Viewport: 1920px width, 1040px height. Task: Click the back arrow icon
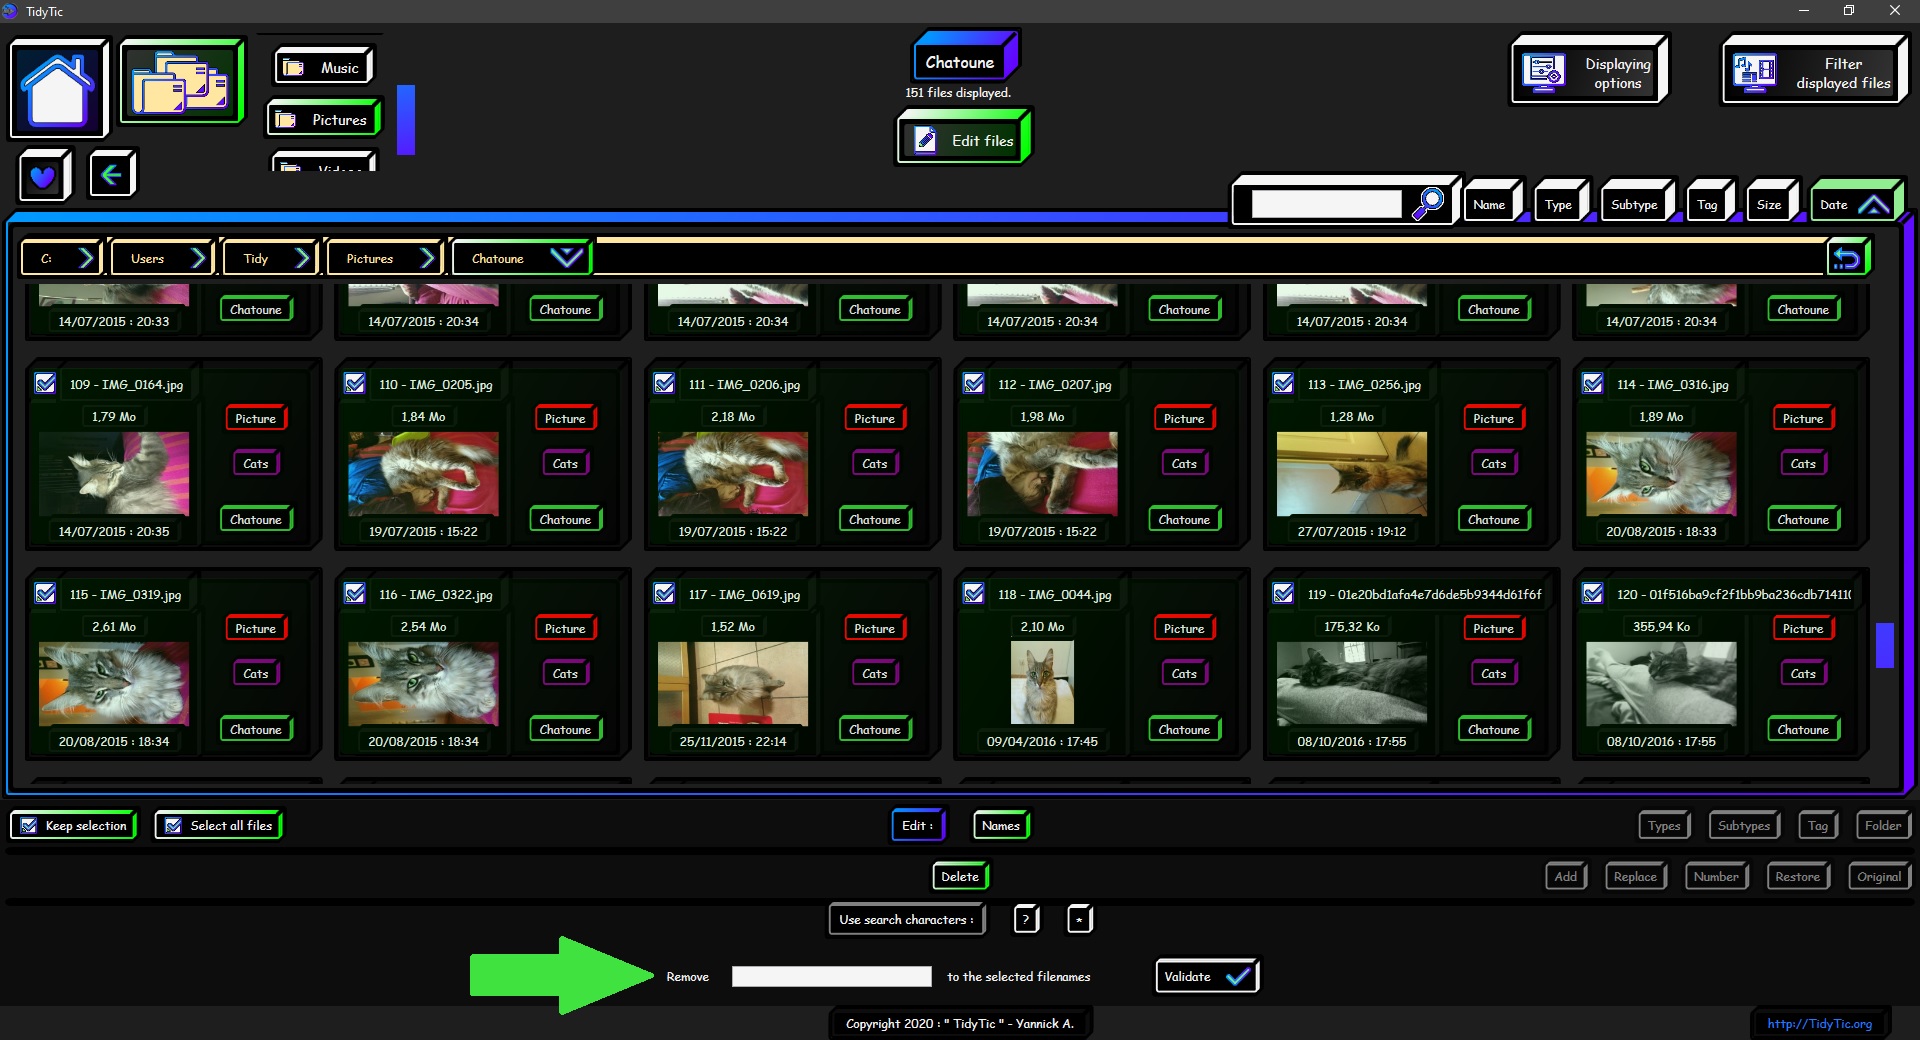(111, 175)
